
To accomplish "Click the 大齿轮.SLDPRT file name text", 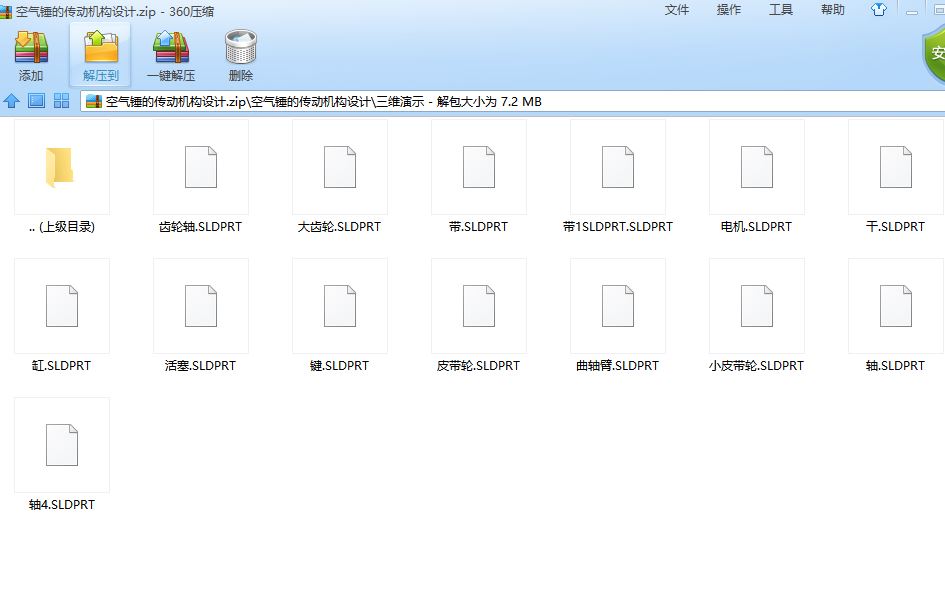I will [339, 227].
